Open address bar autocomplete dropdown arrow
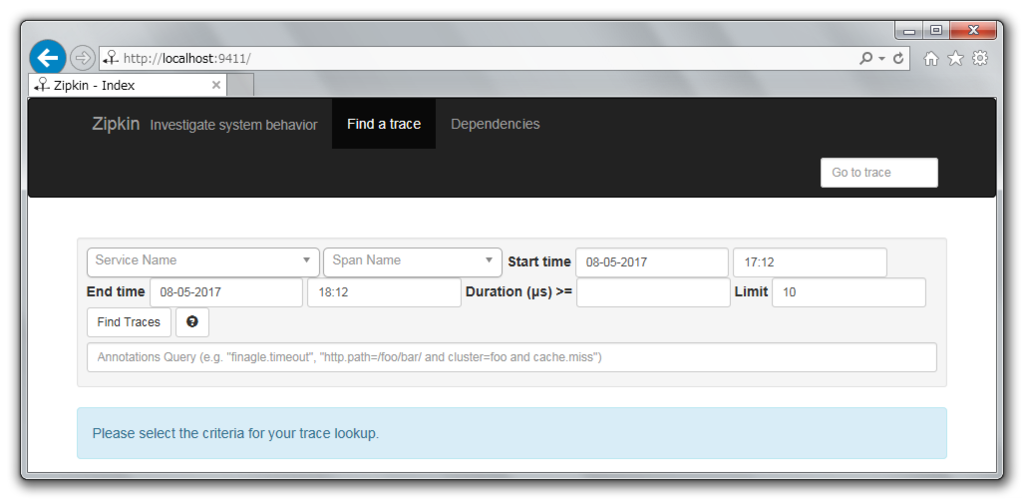1024x500 pixels. pyautogui.click(x=882, y=58)
